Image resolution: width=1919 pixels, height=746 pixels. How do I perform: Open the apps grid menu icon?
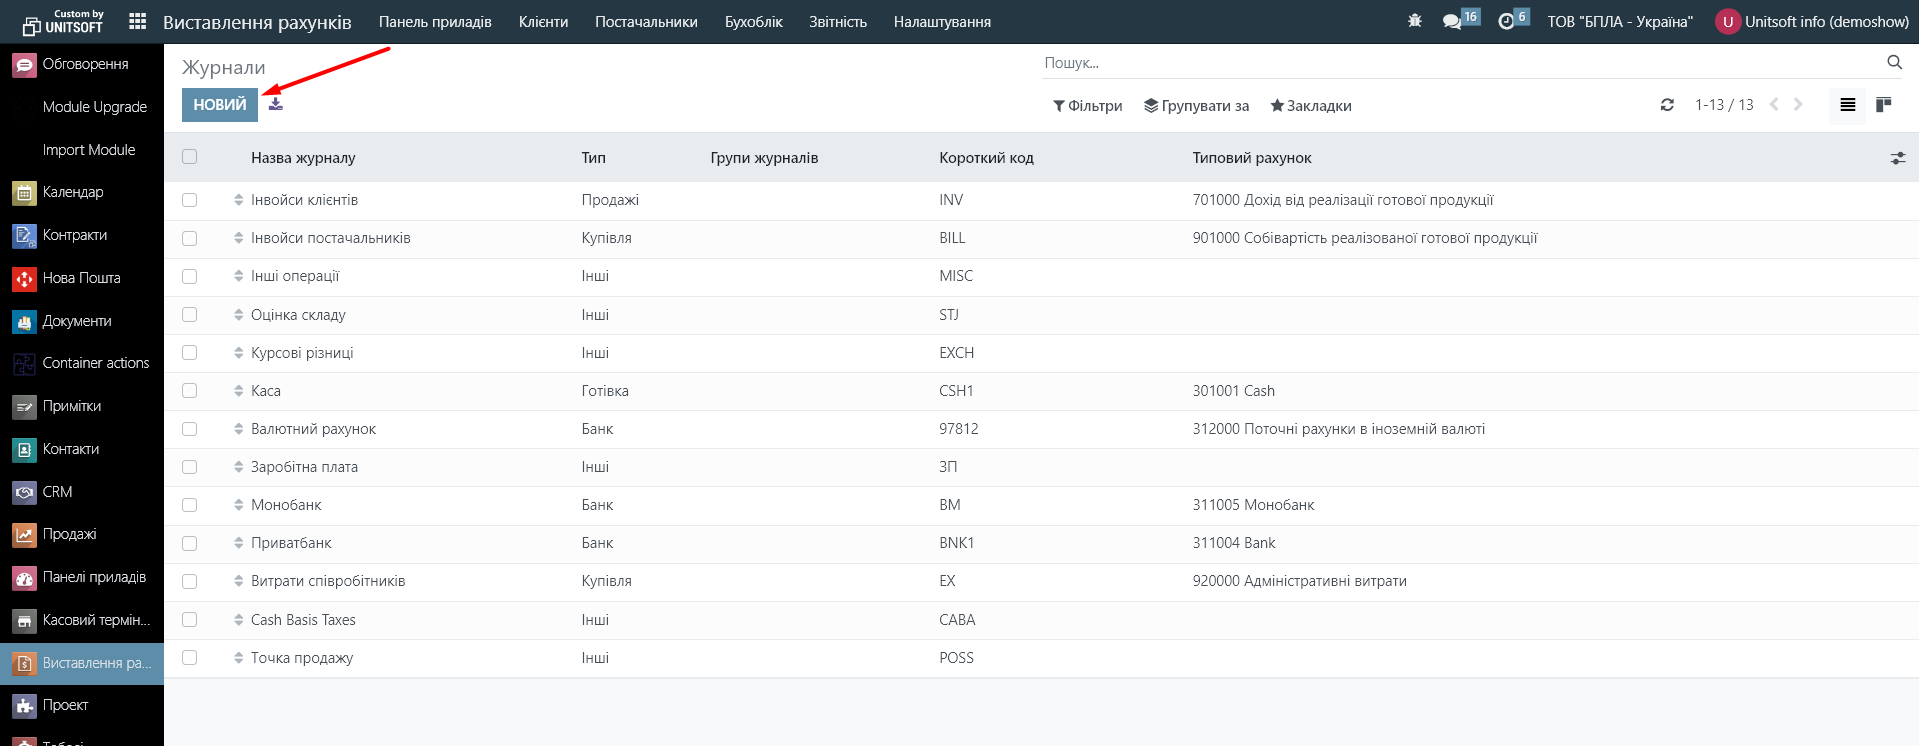(138, 21)
